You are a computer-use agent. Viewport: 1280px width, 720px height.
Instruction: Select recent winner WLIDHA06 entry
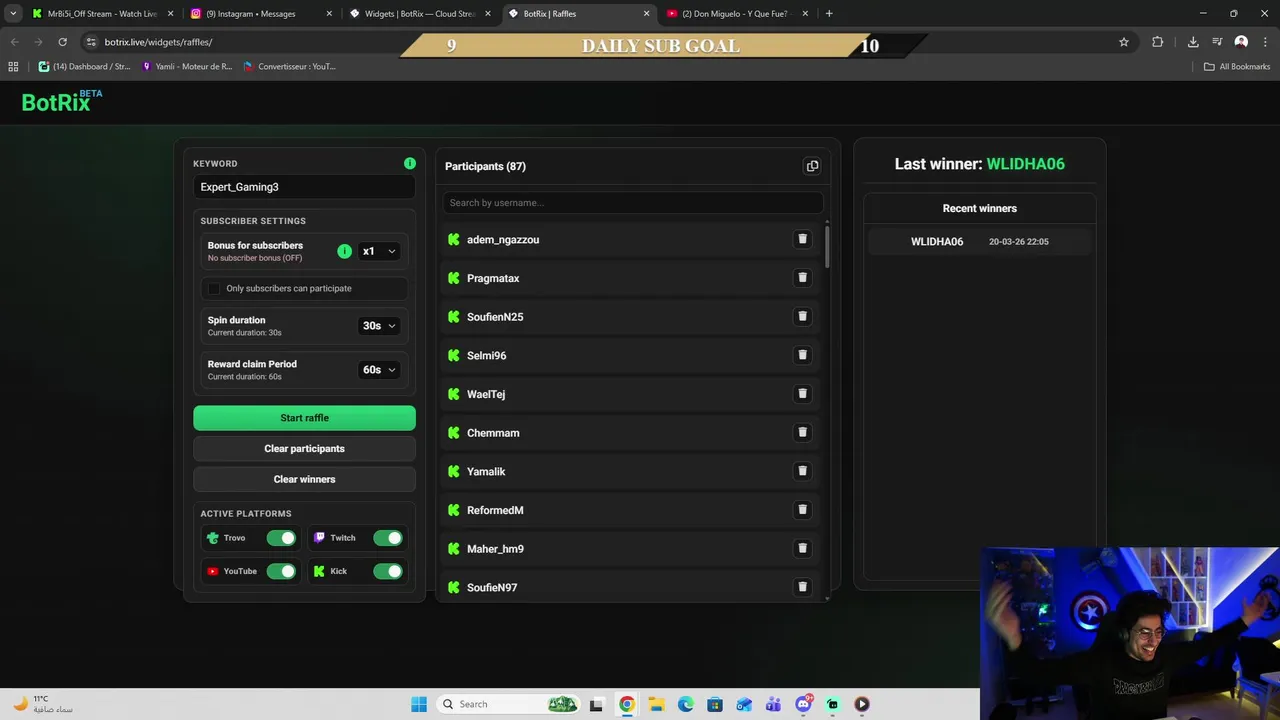pos(980,242)
